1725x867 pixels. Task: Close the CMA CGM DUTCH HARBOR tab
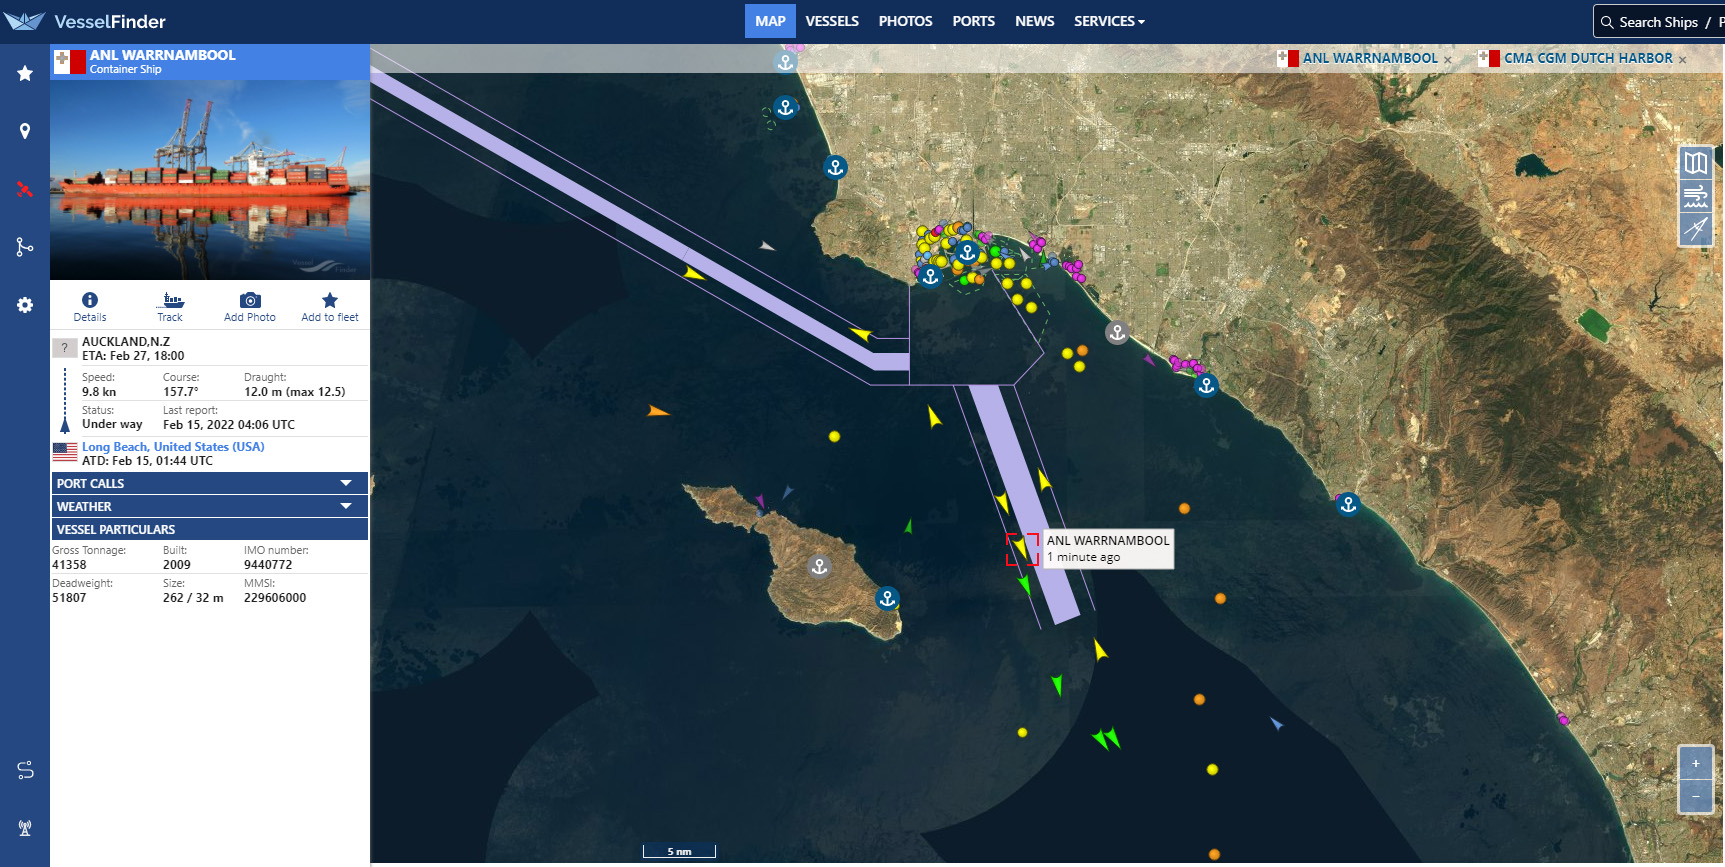point(1682,60)
